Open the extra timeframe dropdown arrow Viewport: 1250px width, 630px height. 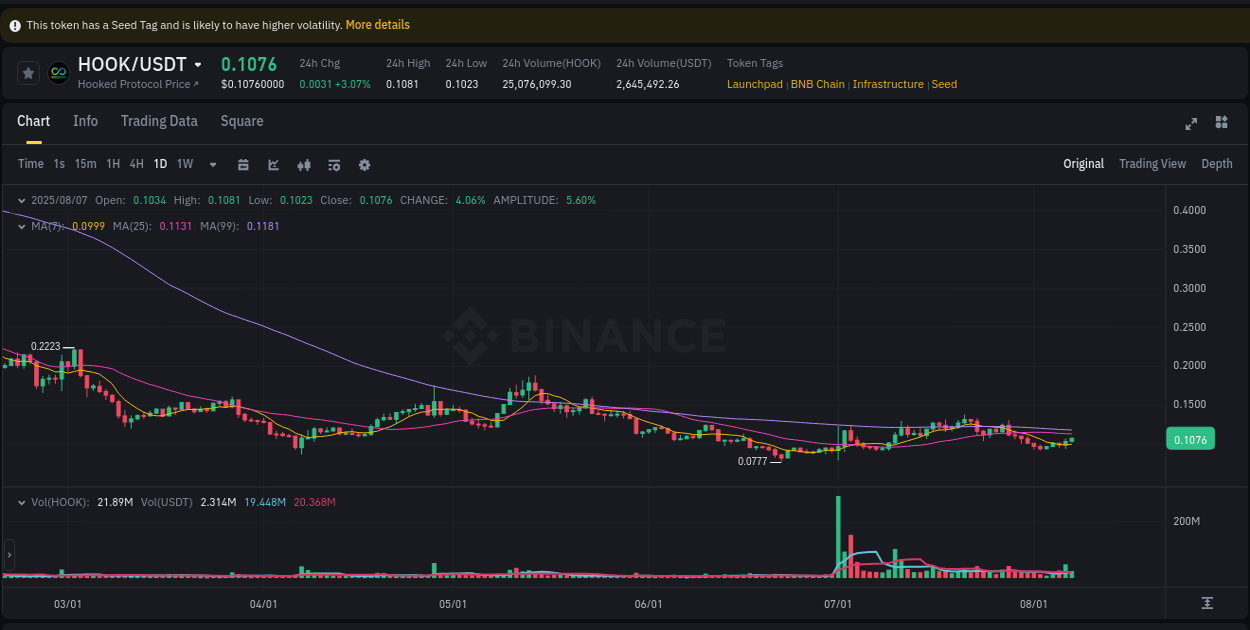212,164
